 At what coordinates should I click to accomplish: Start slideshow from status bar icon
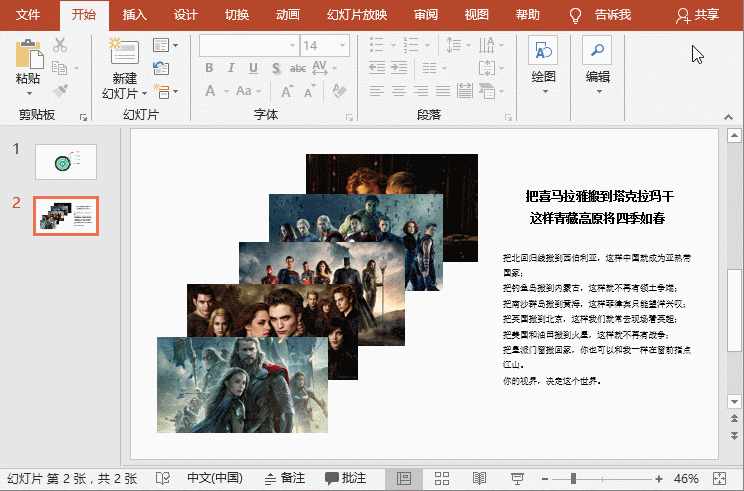coord(516,479)
